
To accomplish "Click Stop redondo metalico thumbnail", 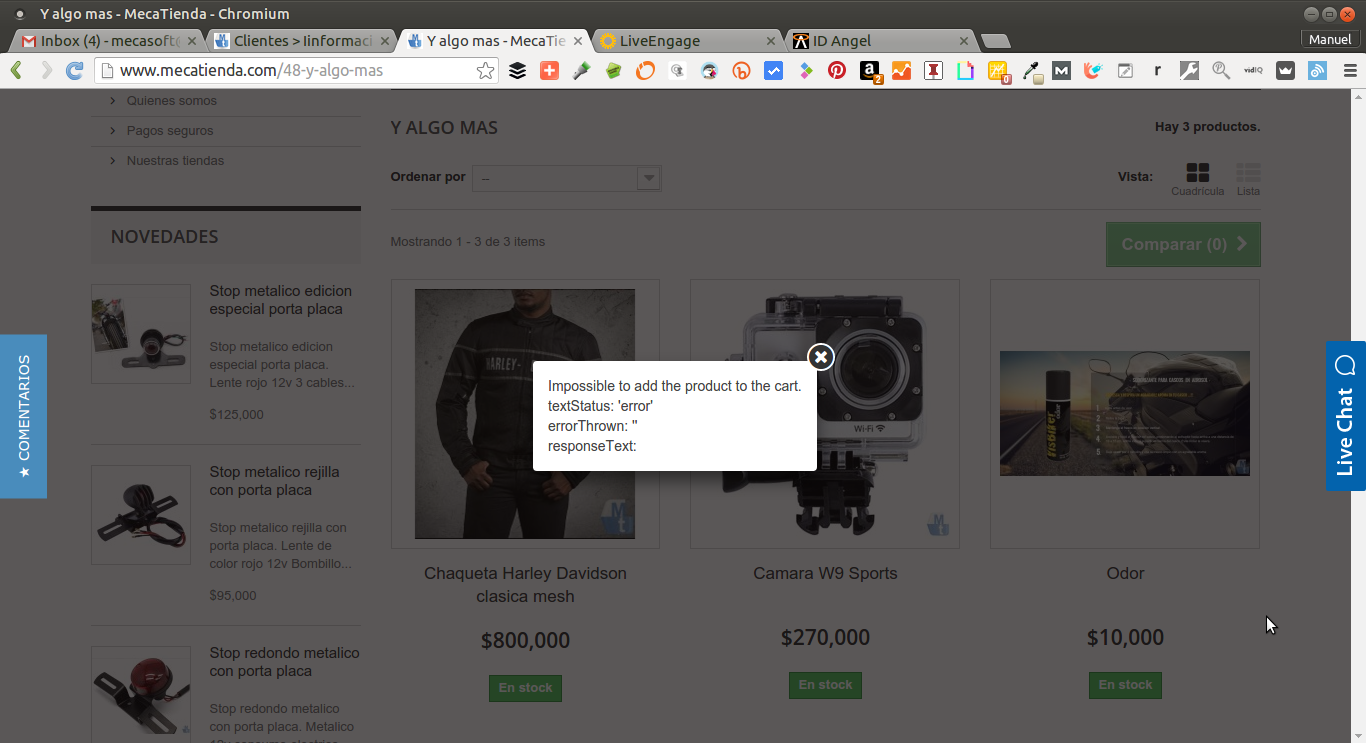I will [141, 694].
